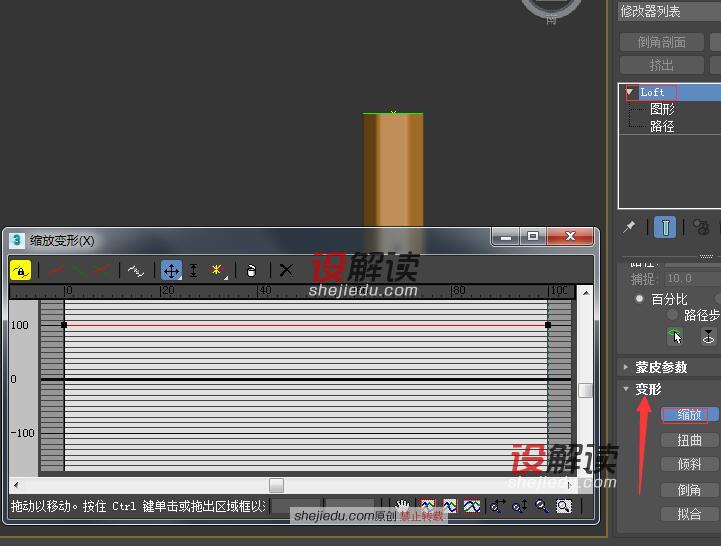Click the Delete Control Point icon
The image size is (721, 546).
pos(251,270)
